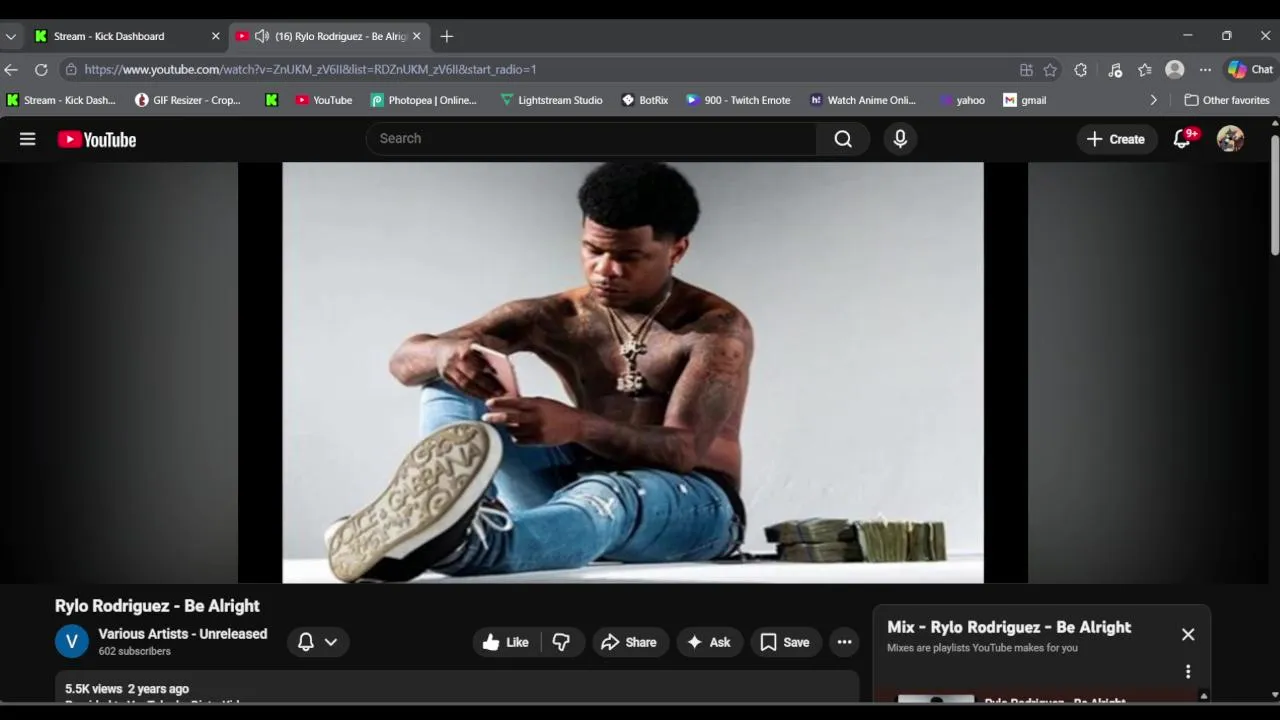Screen dimensions: 1280x720
Task: Open Lightstream Studio bookmark
Action: coord(551,100)
